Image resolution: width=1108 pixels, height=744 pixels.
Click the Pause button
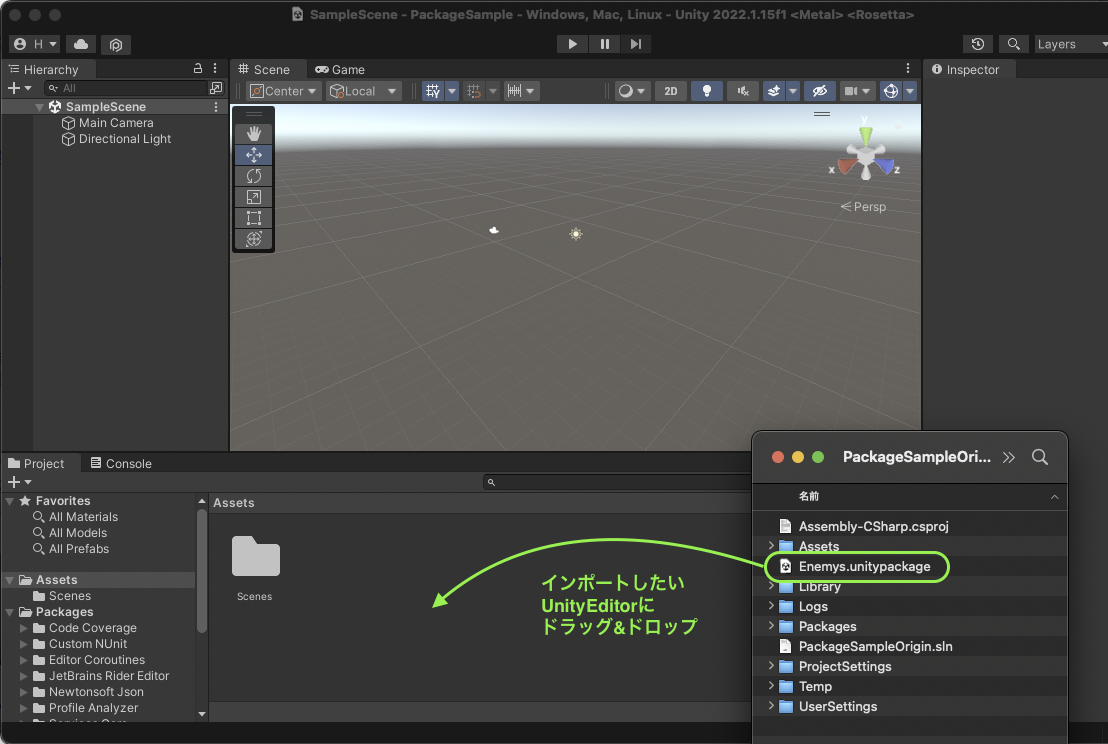click(604, 44)
